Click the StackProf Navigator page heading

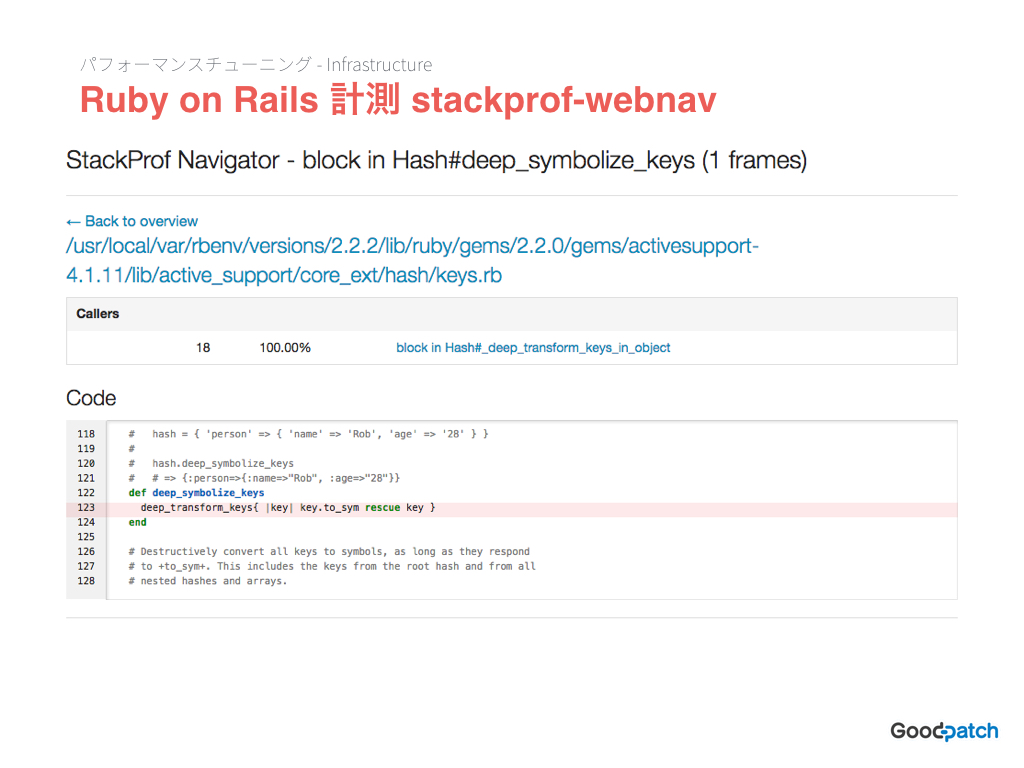pos(436,160)
